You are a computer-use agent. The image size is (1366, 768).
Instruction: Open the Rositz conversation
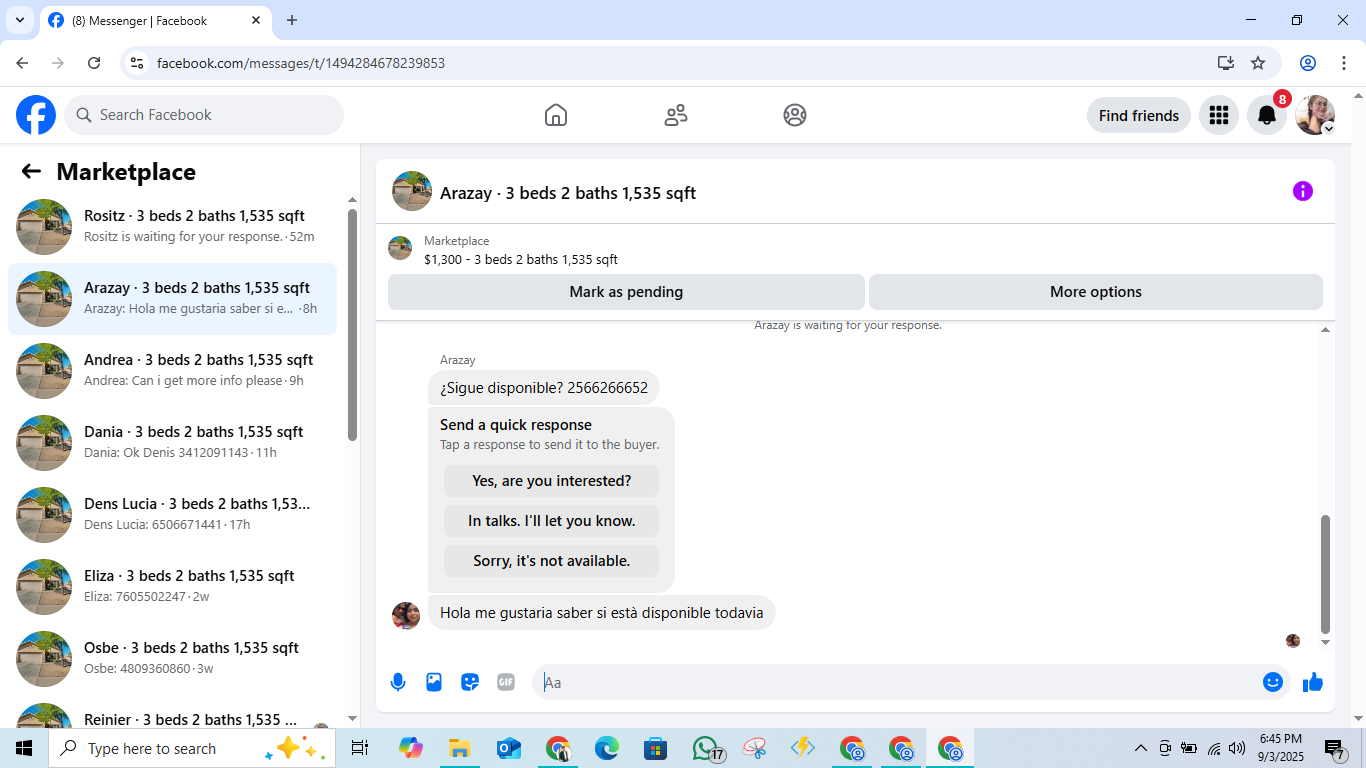tap(172, 227)
